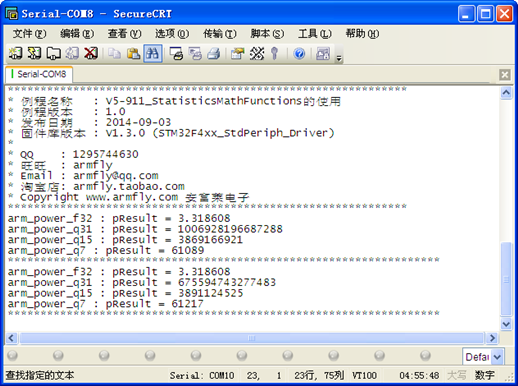Click the key icon in toolbar
This screenshot has height=386, width=518.
[274, 53]
